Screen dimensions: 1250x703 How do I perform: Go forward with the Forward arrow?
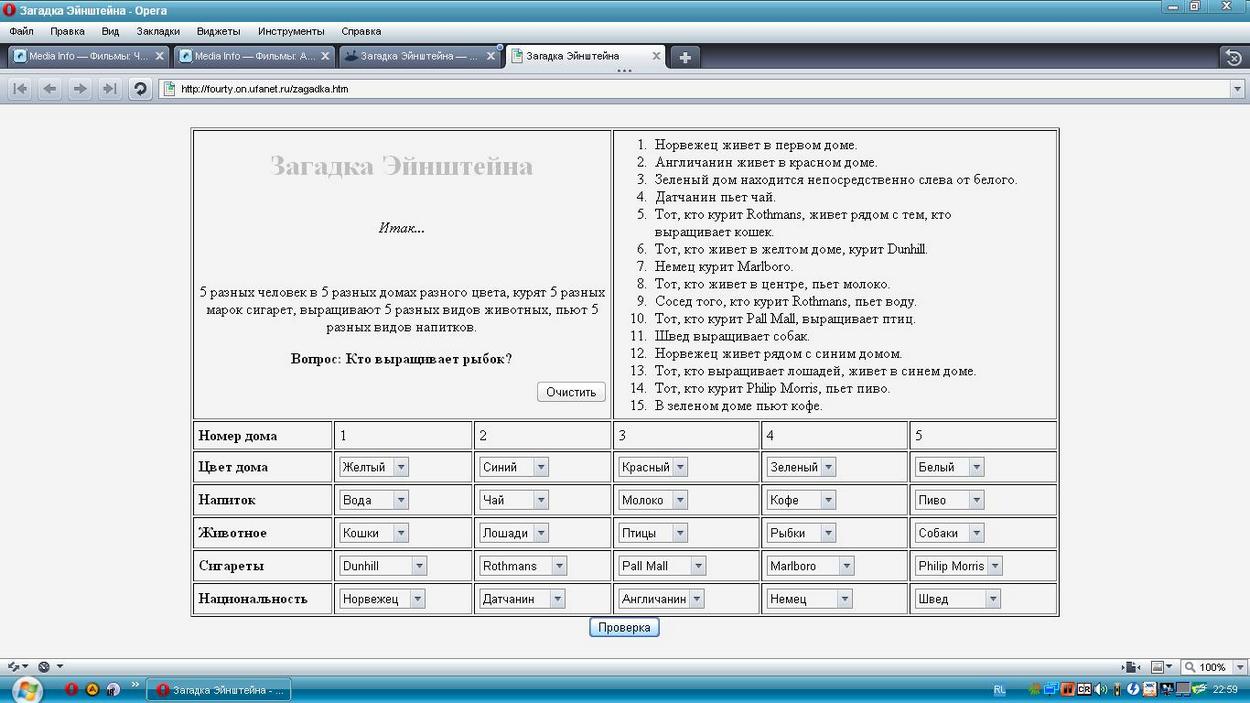click(80, 89)
